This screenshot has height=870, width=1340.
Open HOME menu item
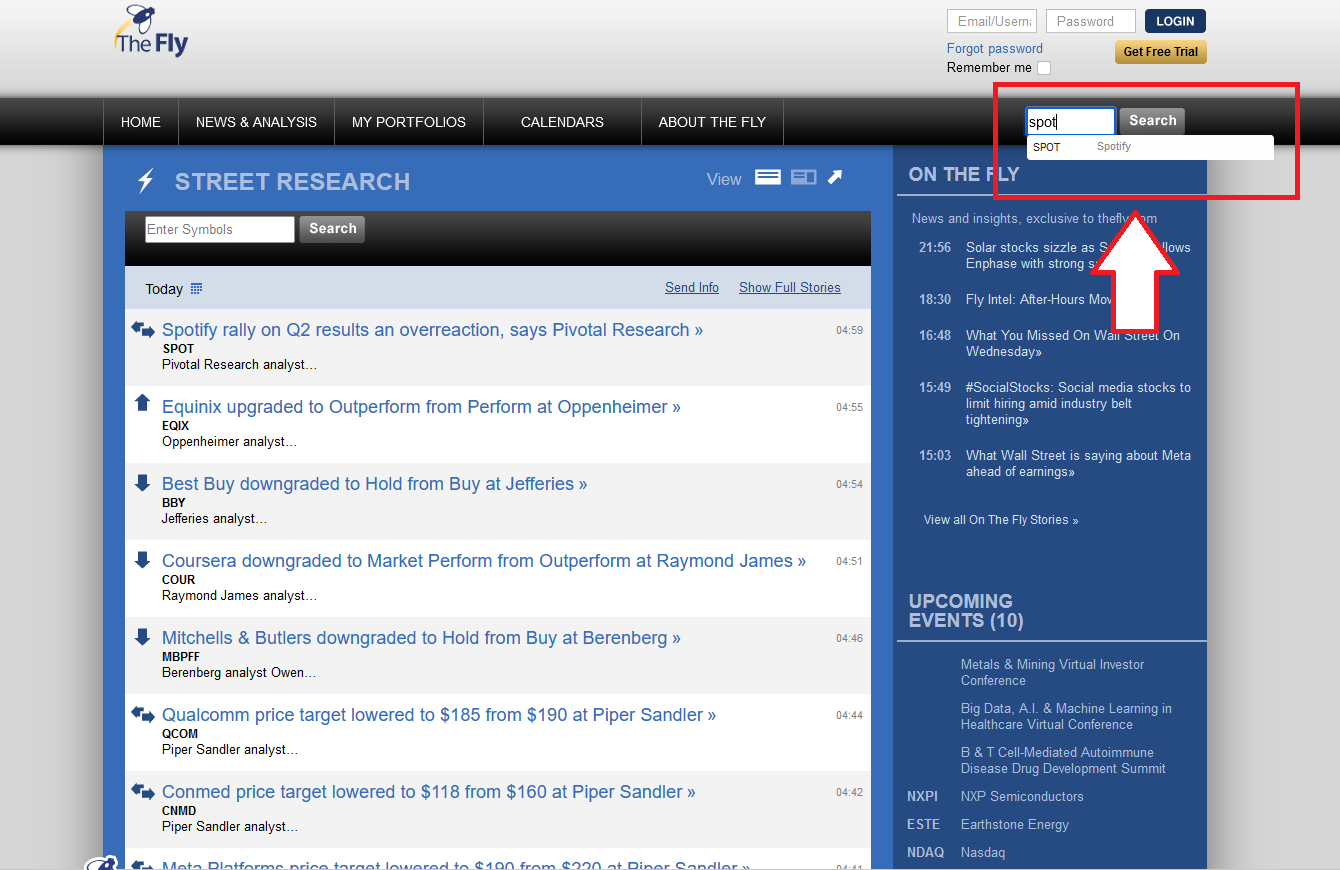click(x=141, y=122)
